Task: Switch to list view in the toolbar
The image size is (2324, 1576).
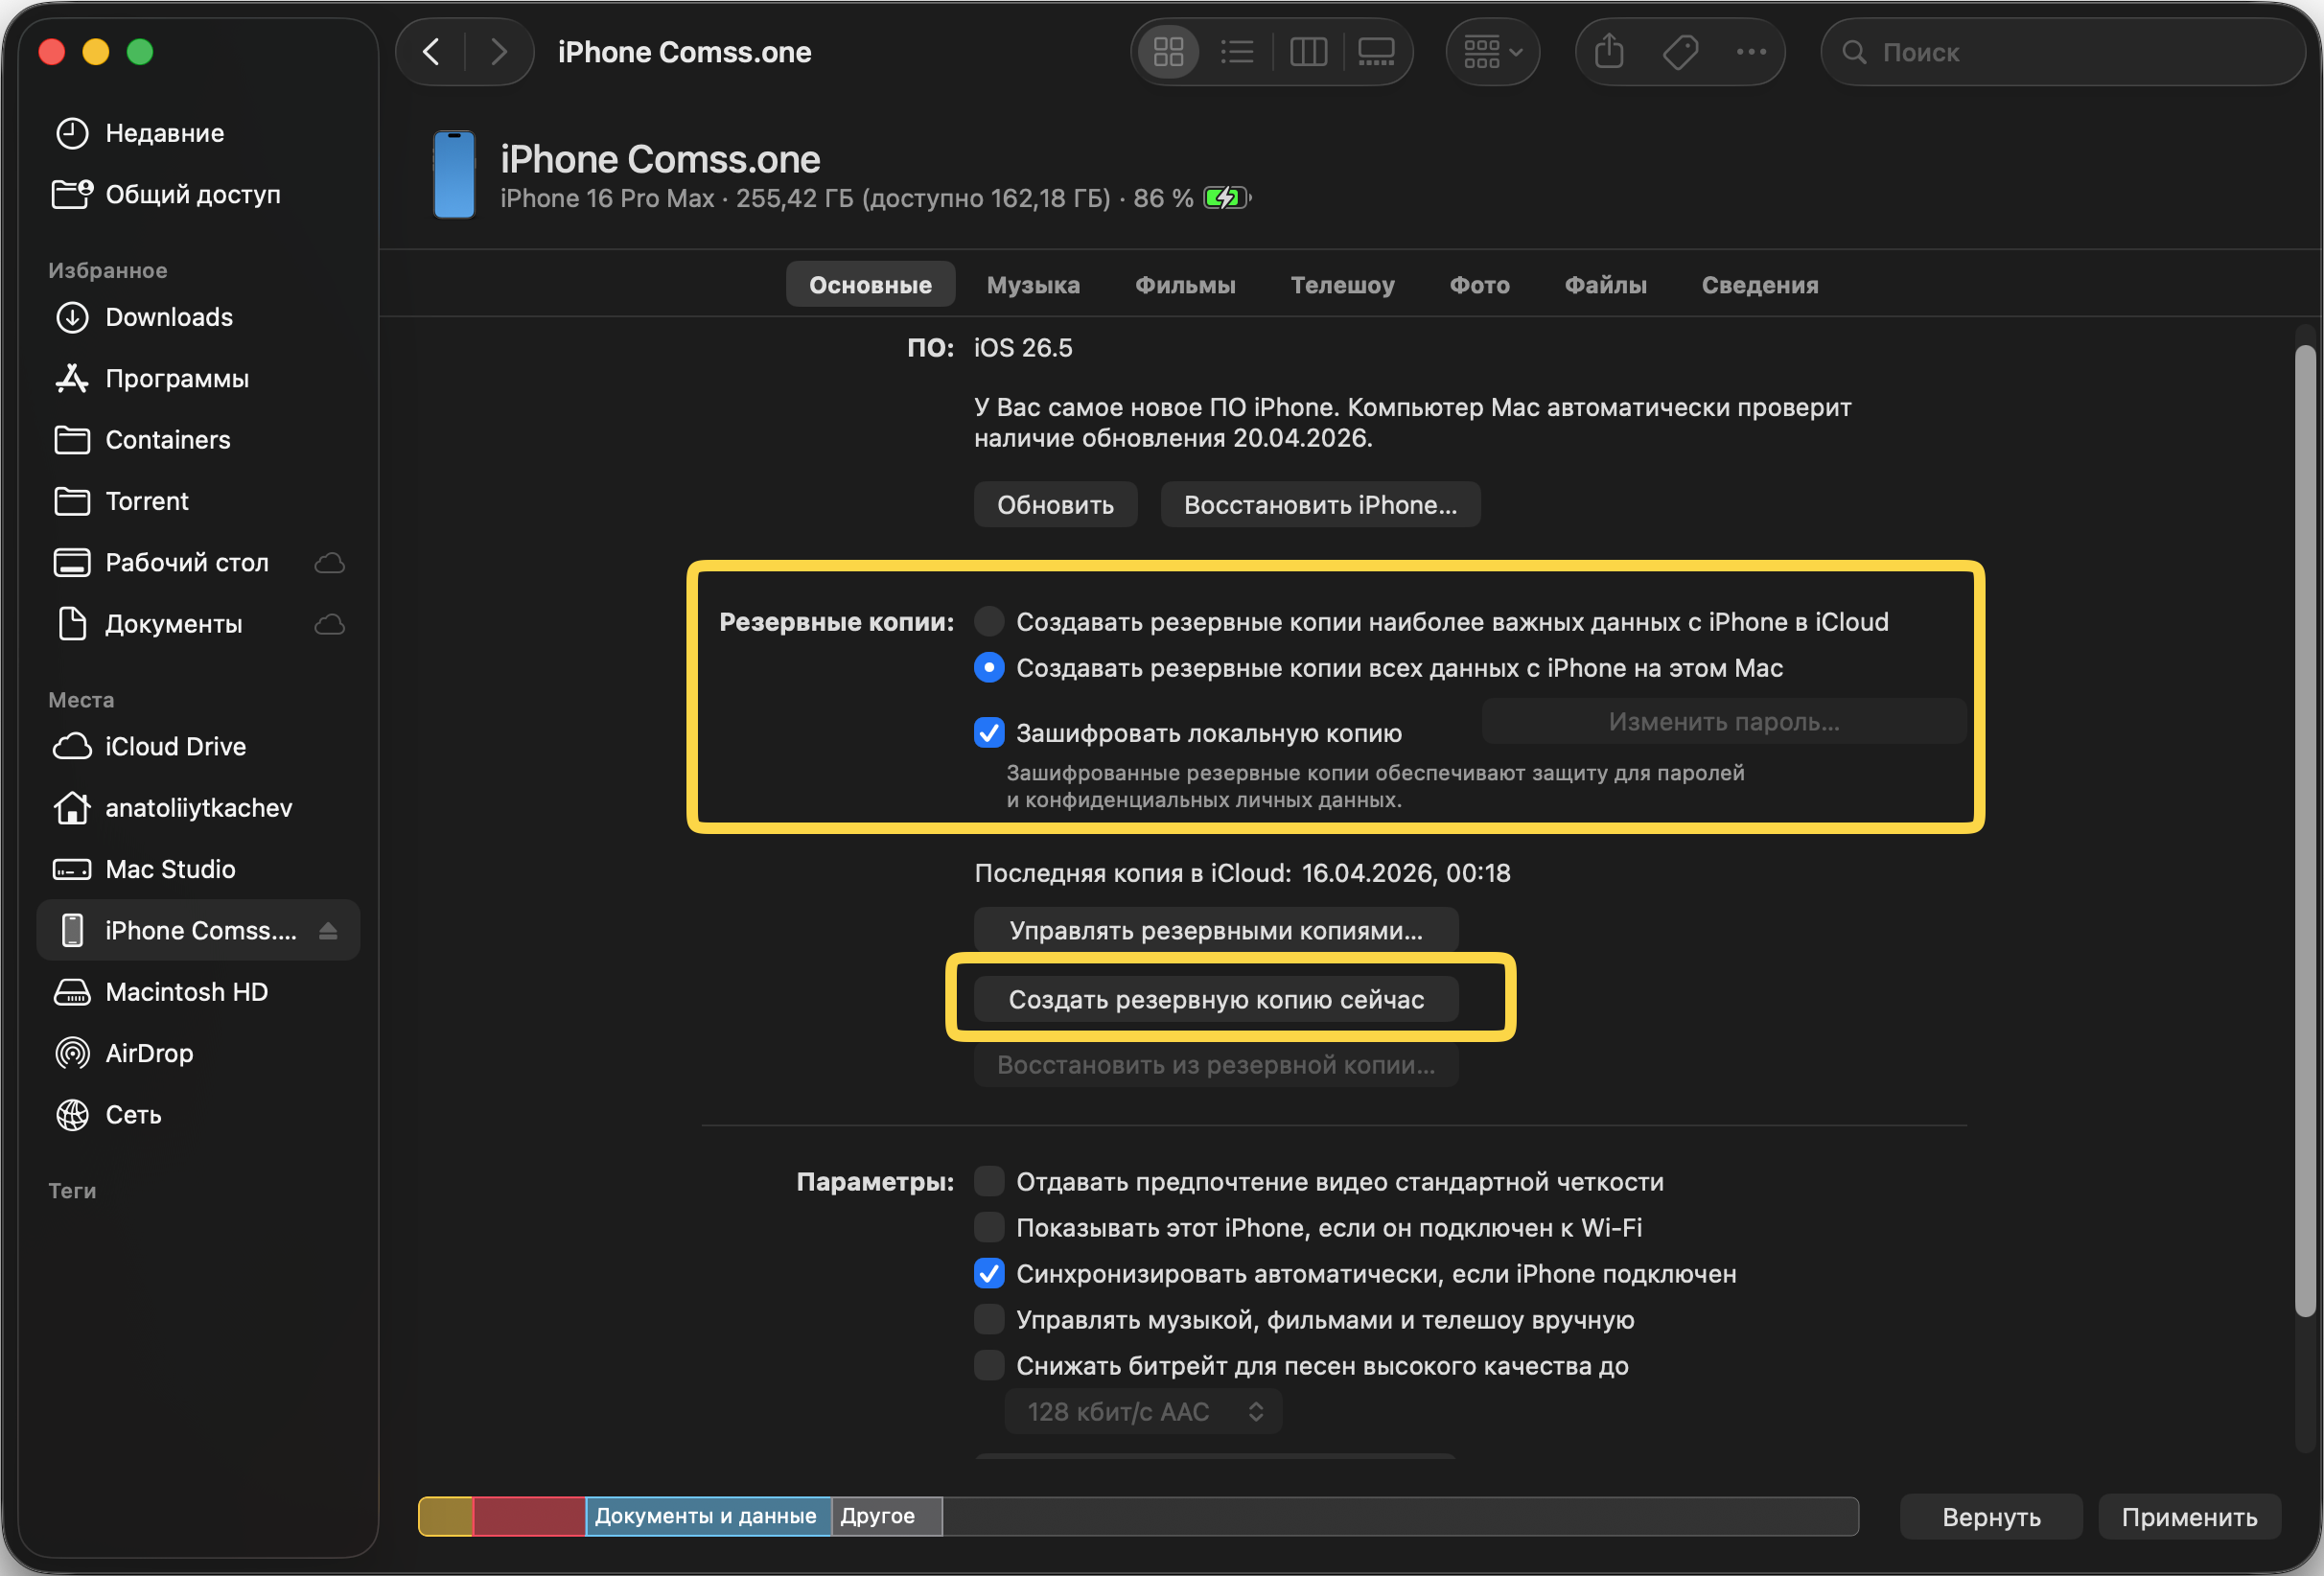Action: (1237, 51)
